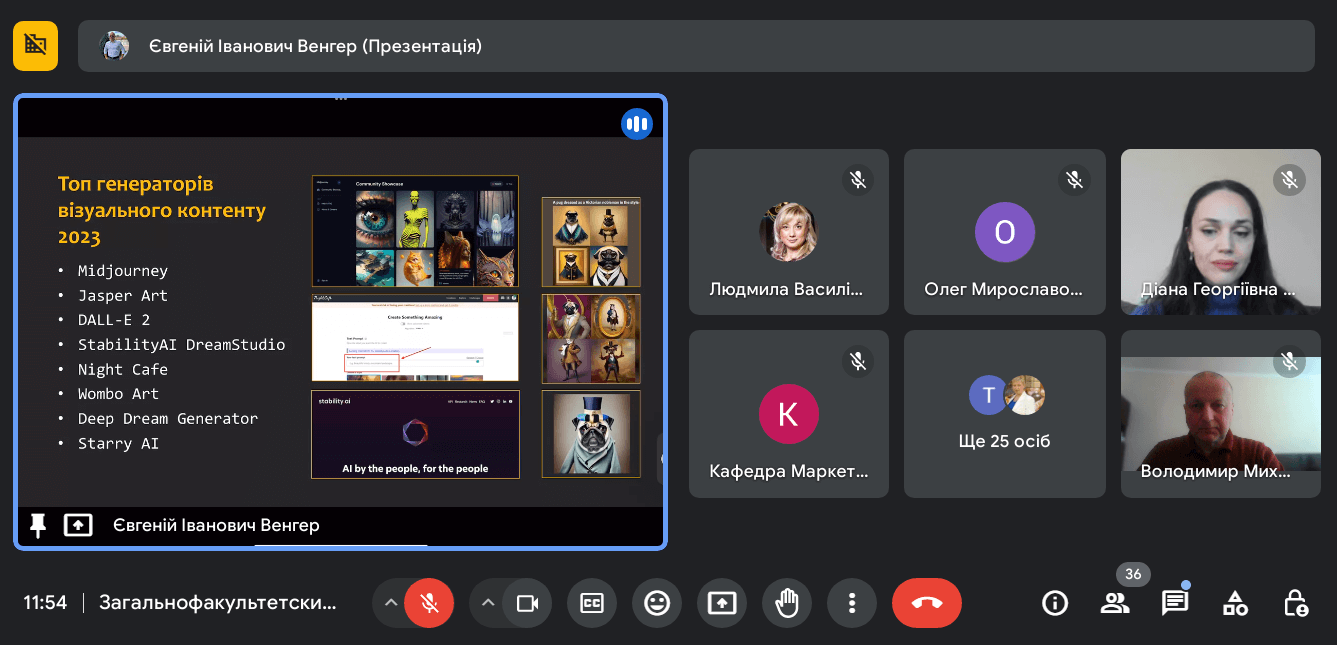
Task: Unmute the microphone with the red mic button
Action: 429,603
